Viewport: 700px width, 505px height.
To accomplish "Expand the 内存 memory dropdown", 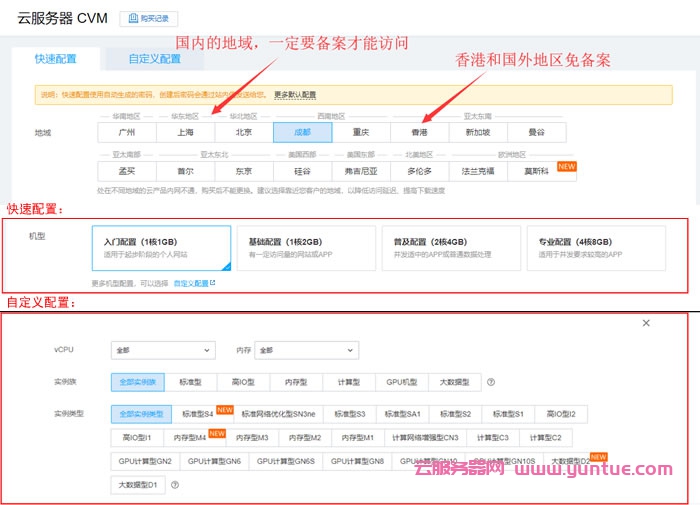I will tap(307, 351).
